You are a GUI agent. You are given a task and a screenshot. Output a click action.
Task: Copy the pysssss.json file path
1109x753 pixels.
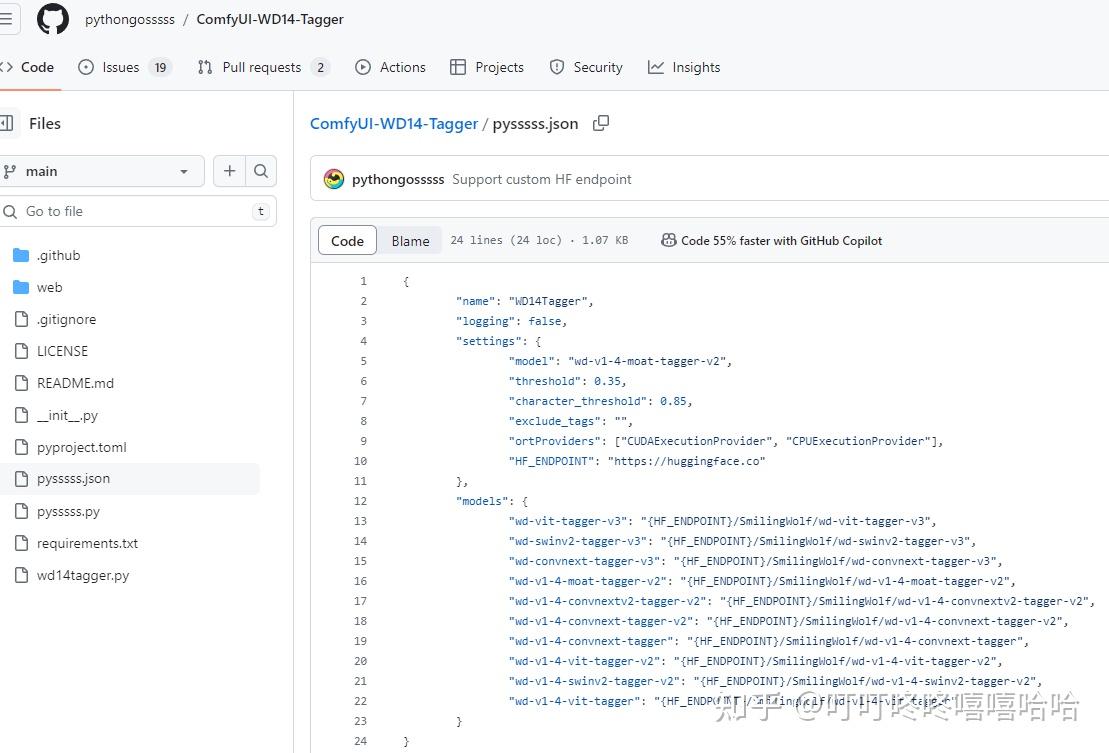pos(600,123)
